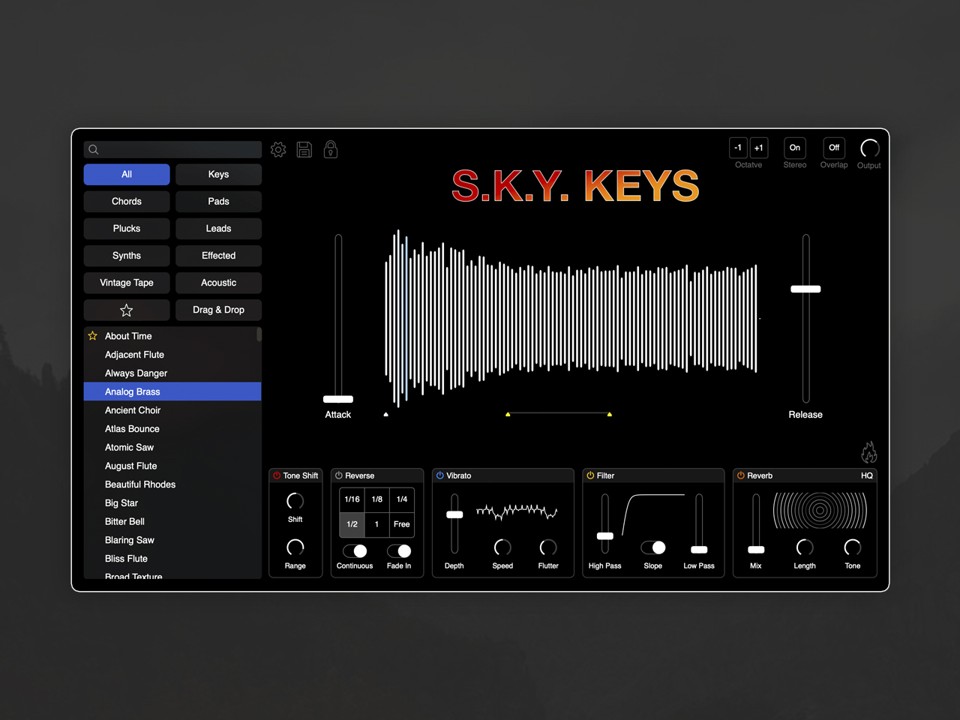Click the Reverb Mix slider handle
This screenshot has width=960, height=720.
756,550
